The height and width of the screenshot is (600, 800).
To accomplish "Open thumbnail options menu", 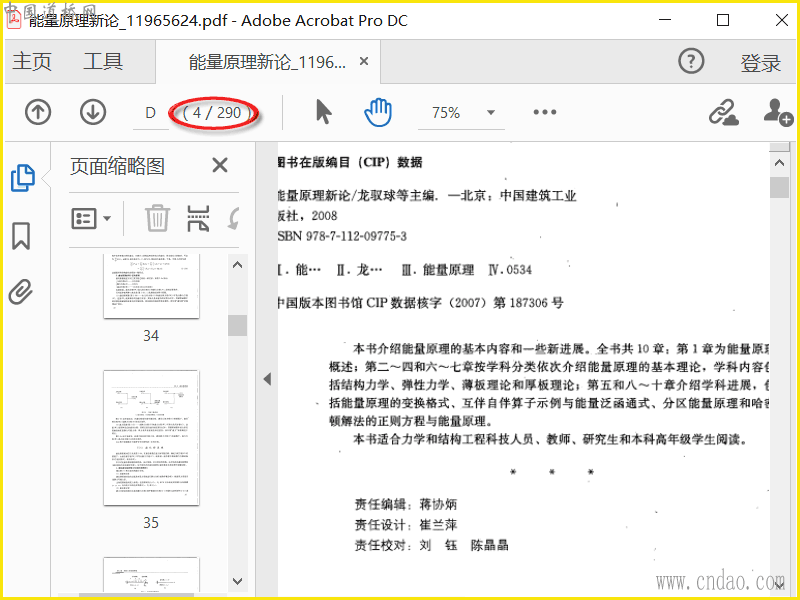I will 91,218.
